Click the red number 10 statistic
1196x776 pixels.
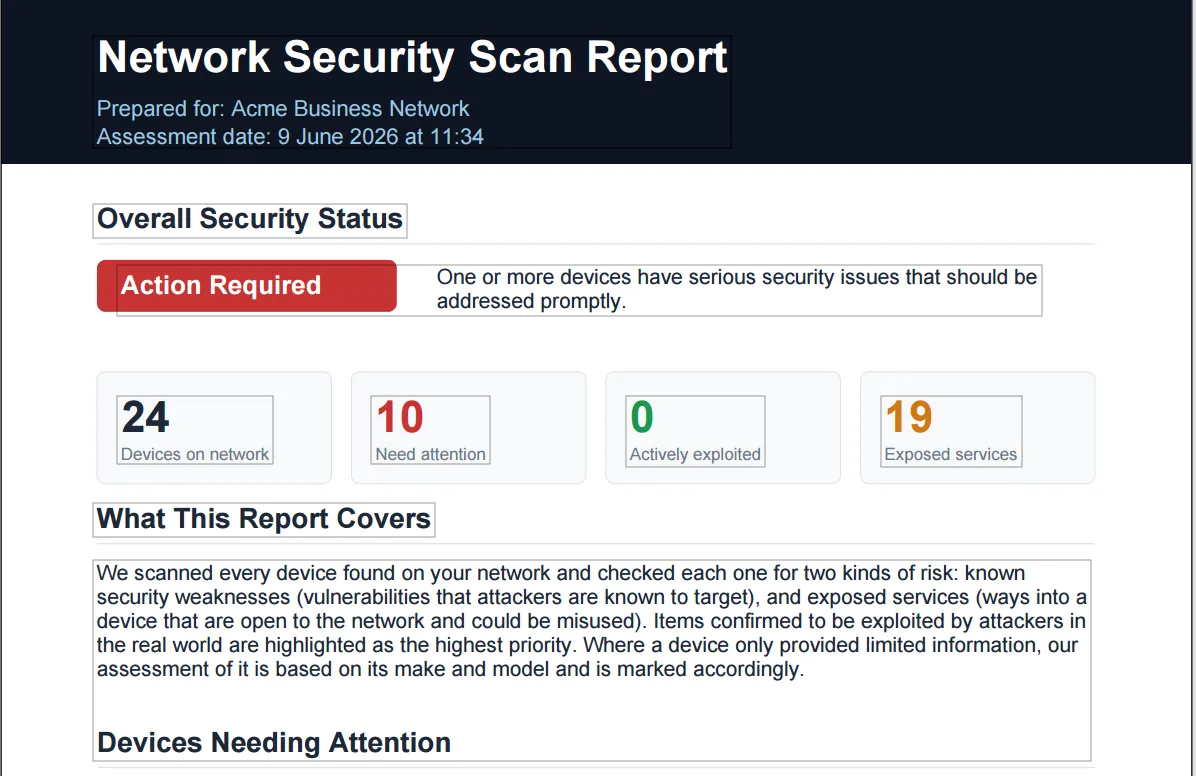point(400,417)
